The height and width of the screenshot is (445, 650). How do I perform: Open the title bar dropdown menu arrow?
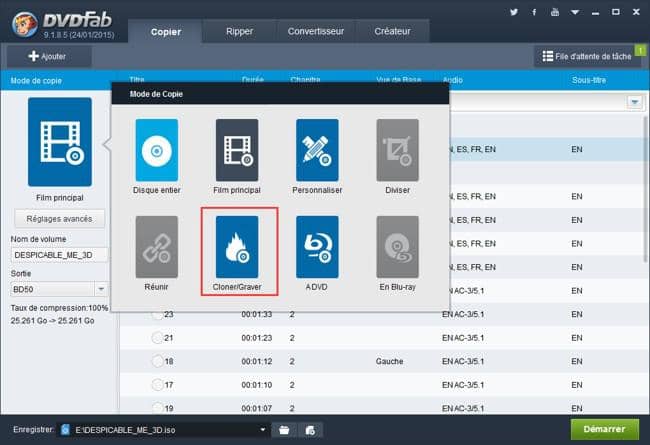(x=575, y=12)
